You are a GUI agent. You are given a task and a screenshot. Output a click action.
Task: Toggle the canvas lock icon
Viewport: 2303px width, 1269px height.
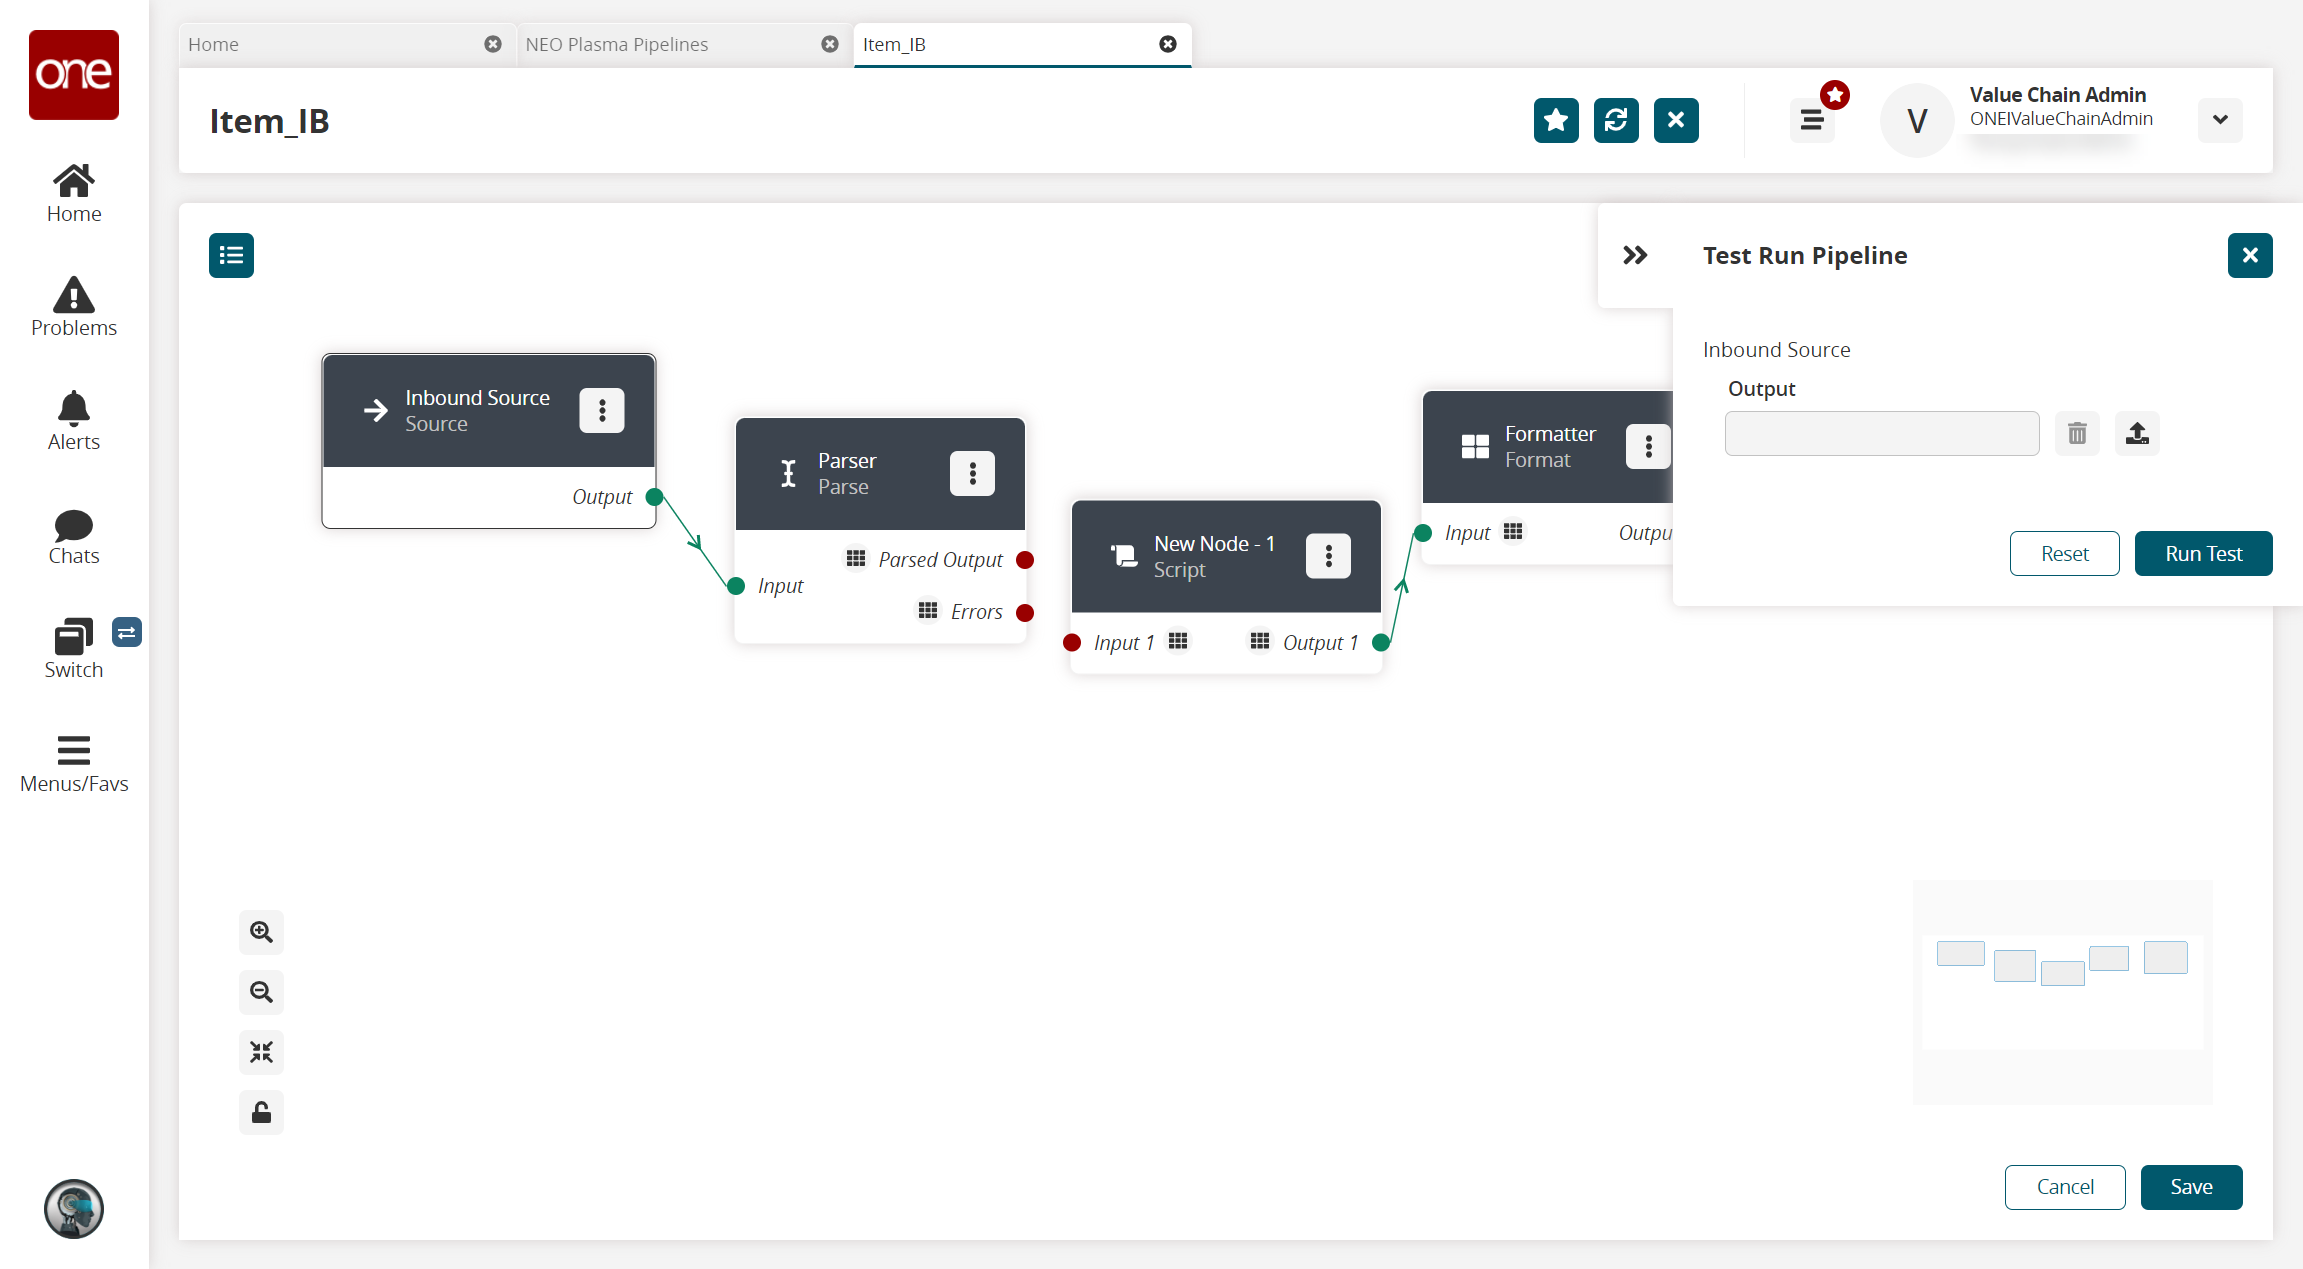(261, 1112)
